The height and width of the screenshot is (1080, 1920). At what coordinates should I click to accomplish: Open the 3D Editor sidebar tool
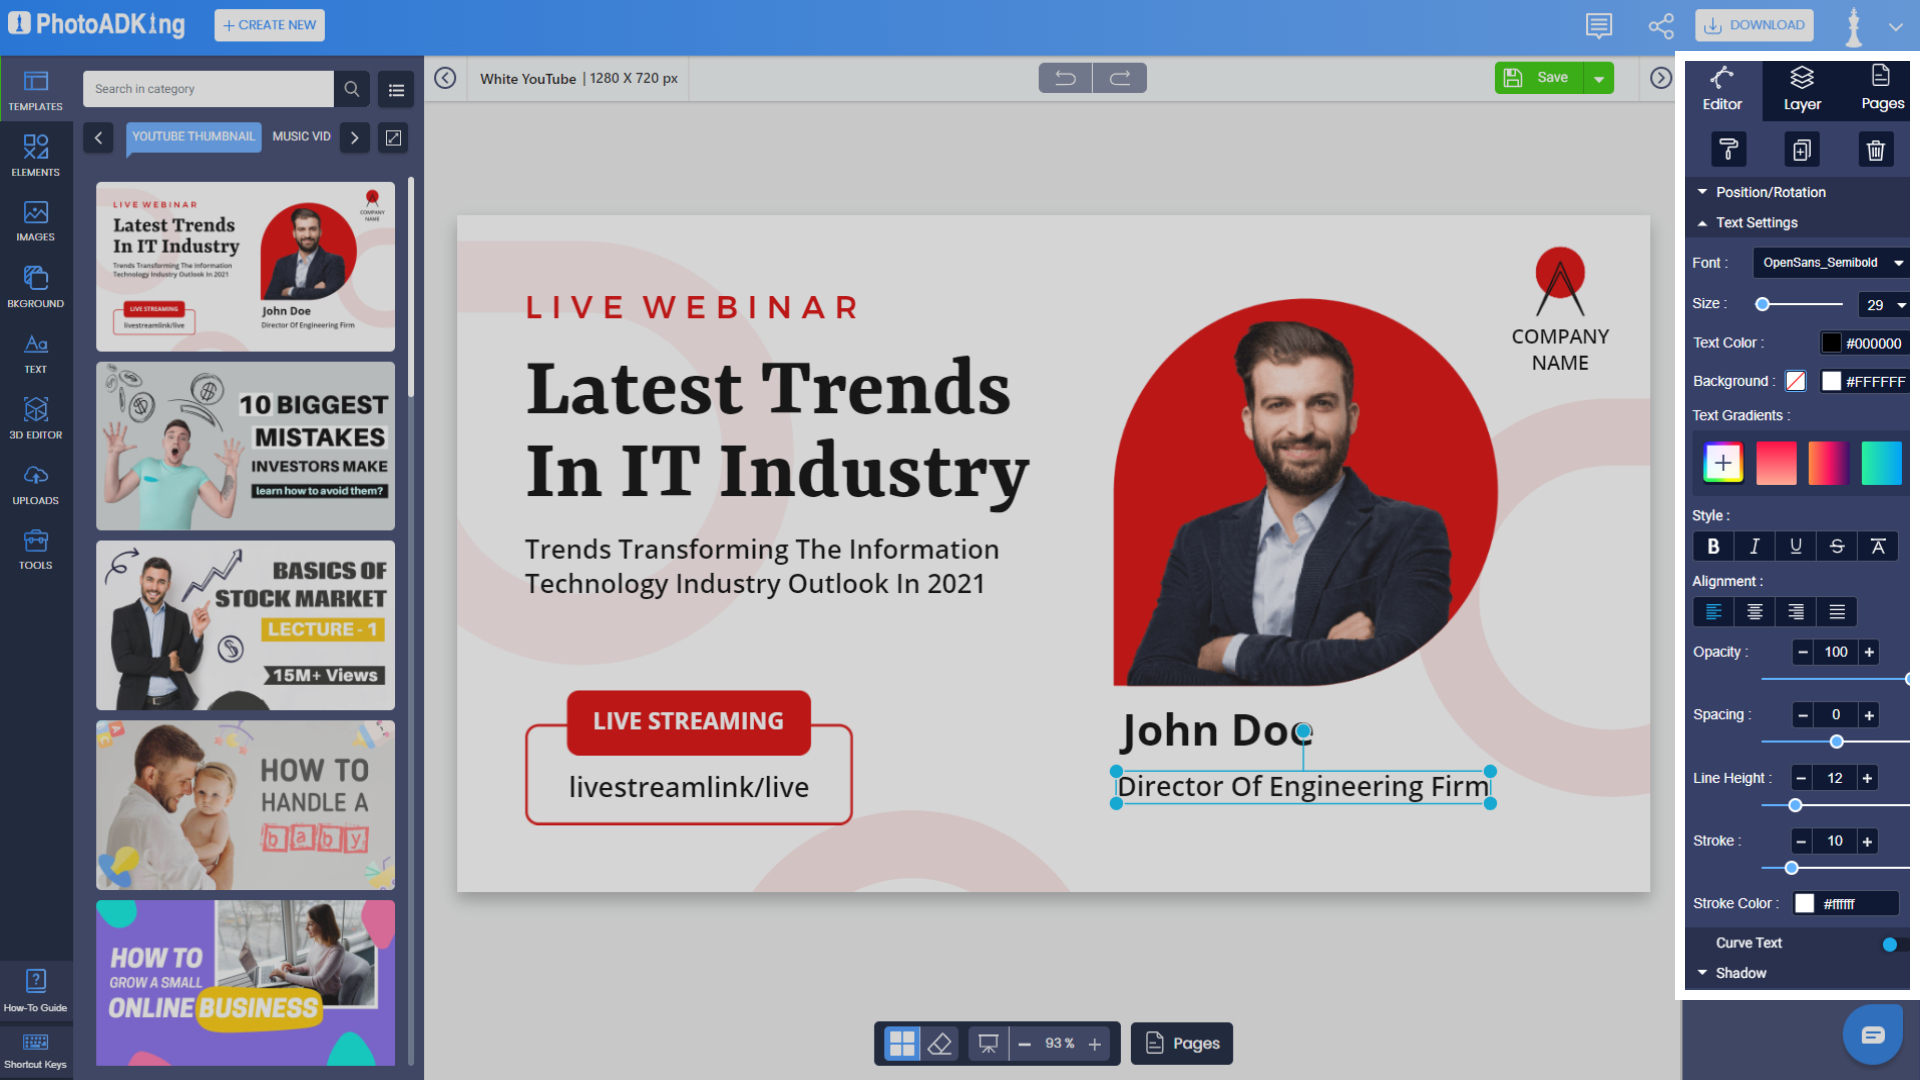click(36, 417)
